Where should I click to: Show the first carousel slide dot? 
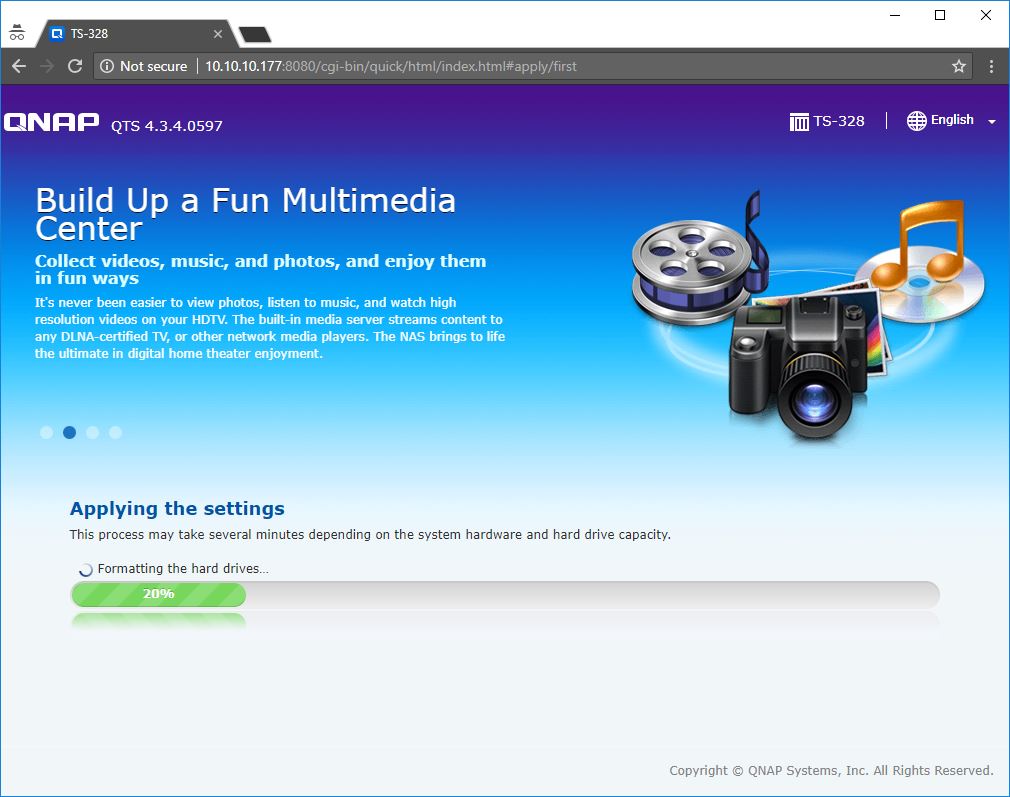pos(46,432)
